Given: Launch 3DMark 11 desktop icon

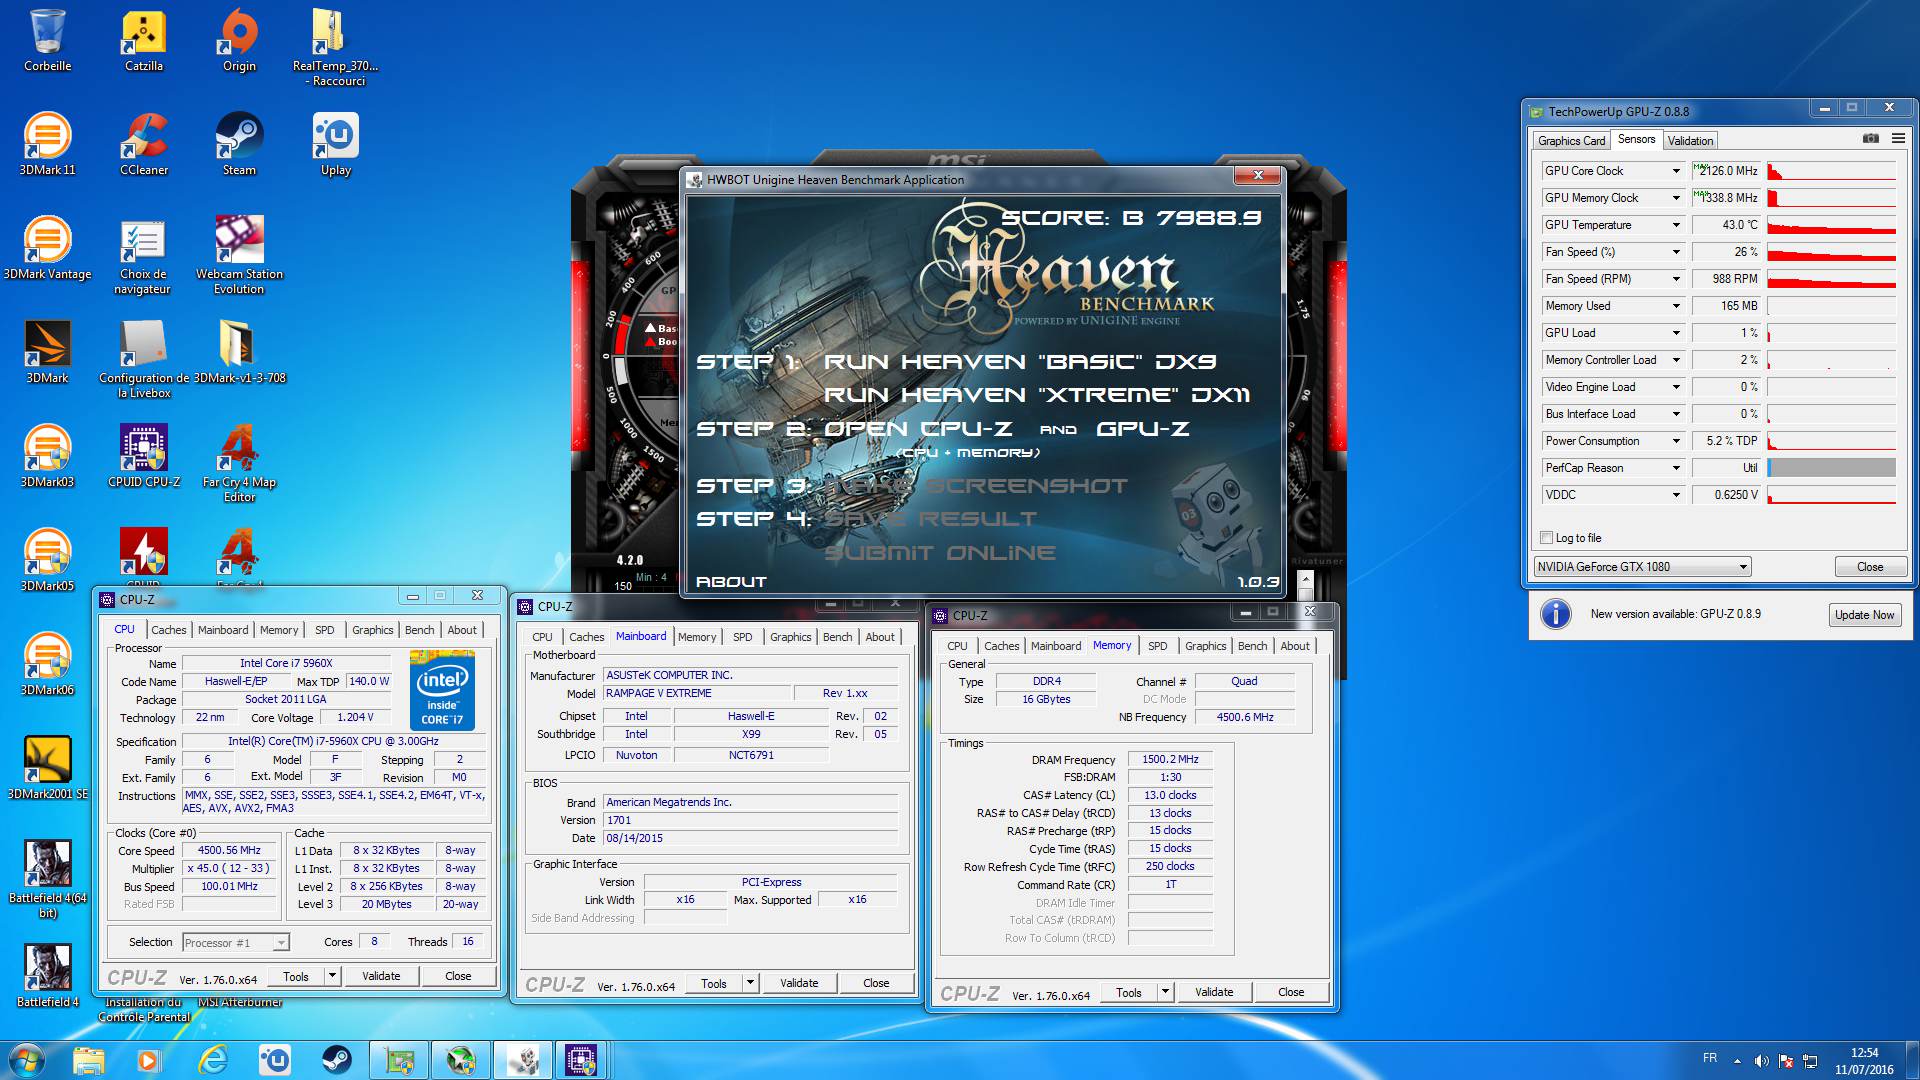Looking at the screenshot, I should 47,145.
